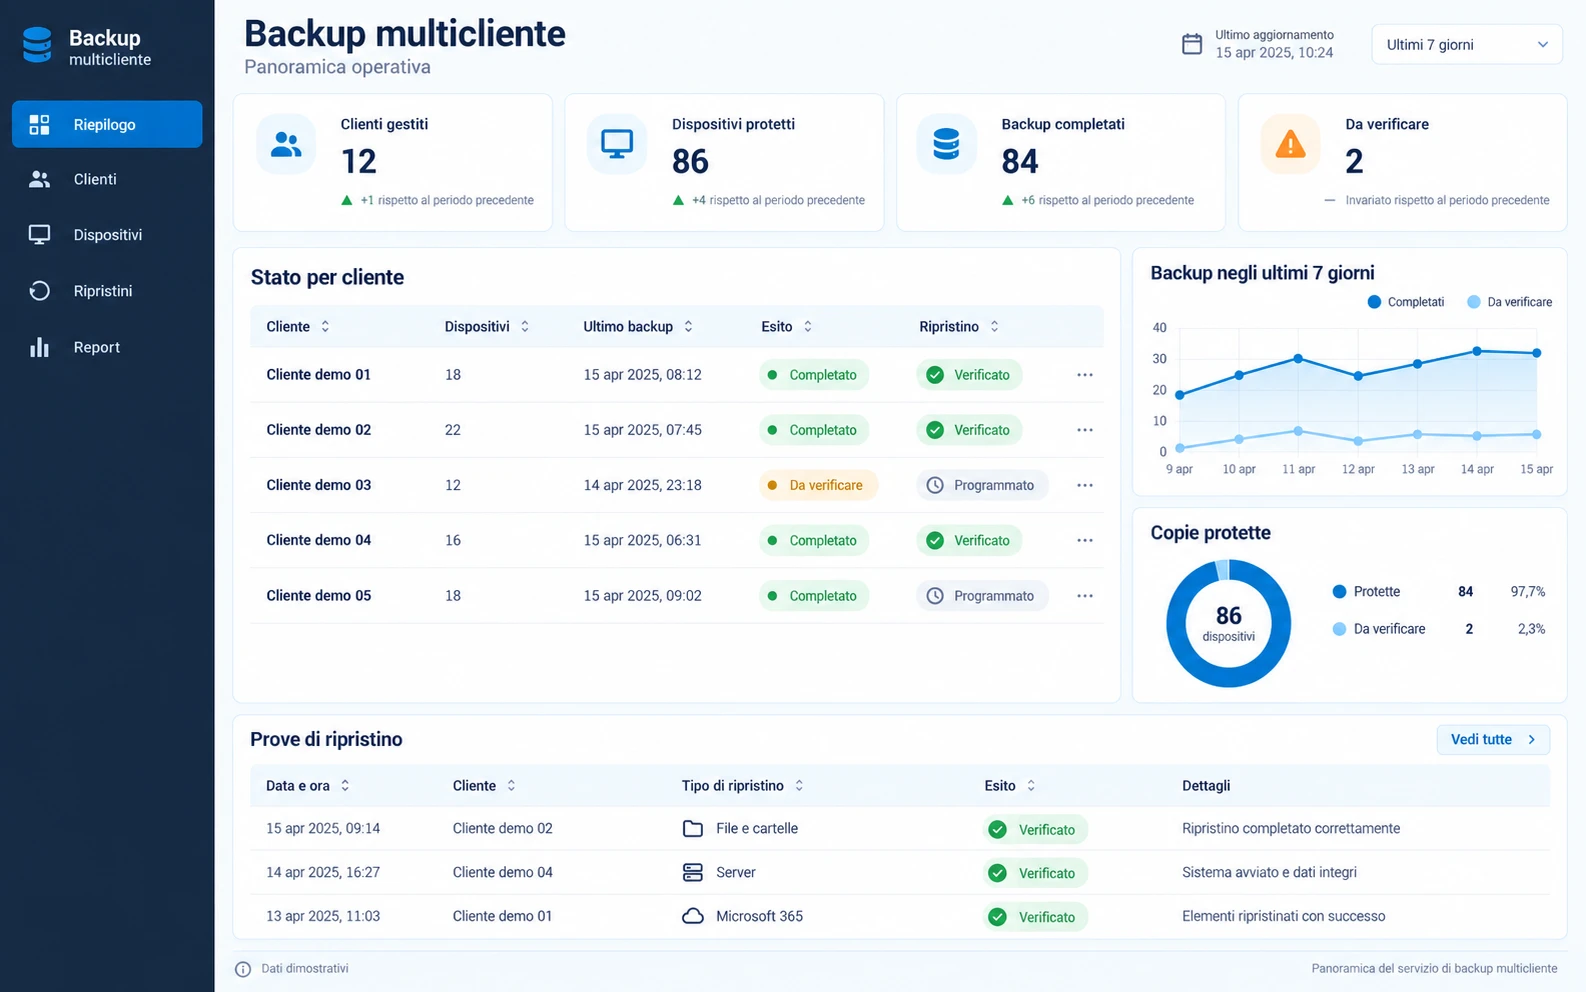This screenshot has width=1586, height=992.
Task: Click the Ripristini restore arrow icon
Action: click(x=39, y=291)
